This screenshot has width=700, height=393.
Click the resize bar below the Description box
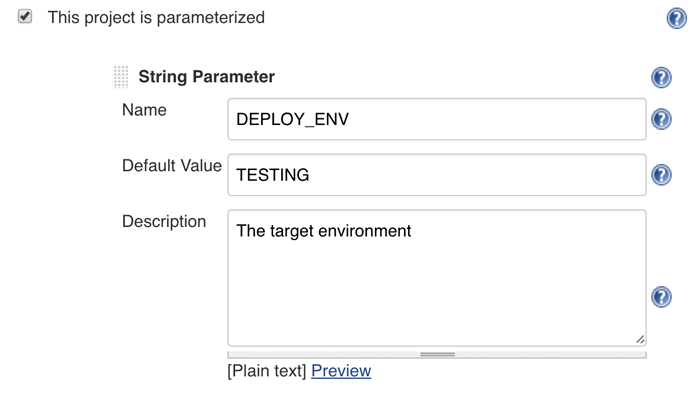coord(437,355)
